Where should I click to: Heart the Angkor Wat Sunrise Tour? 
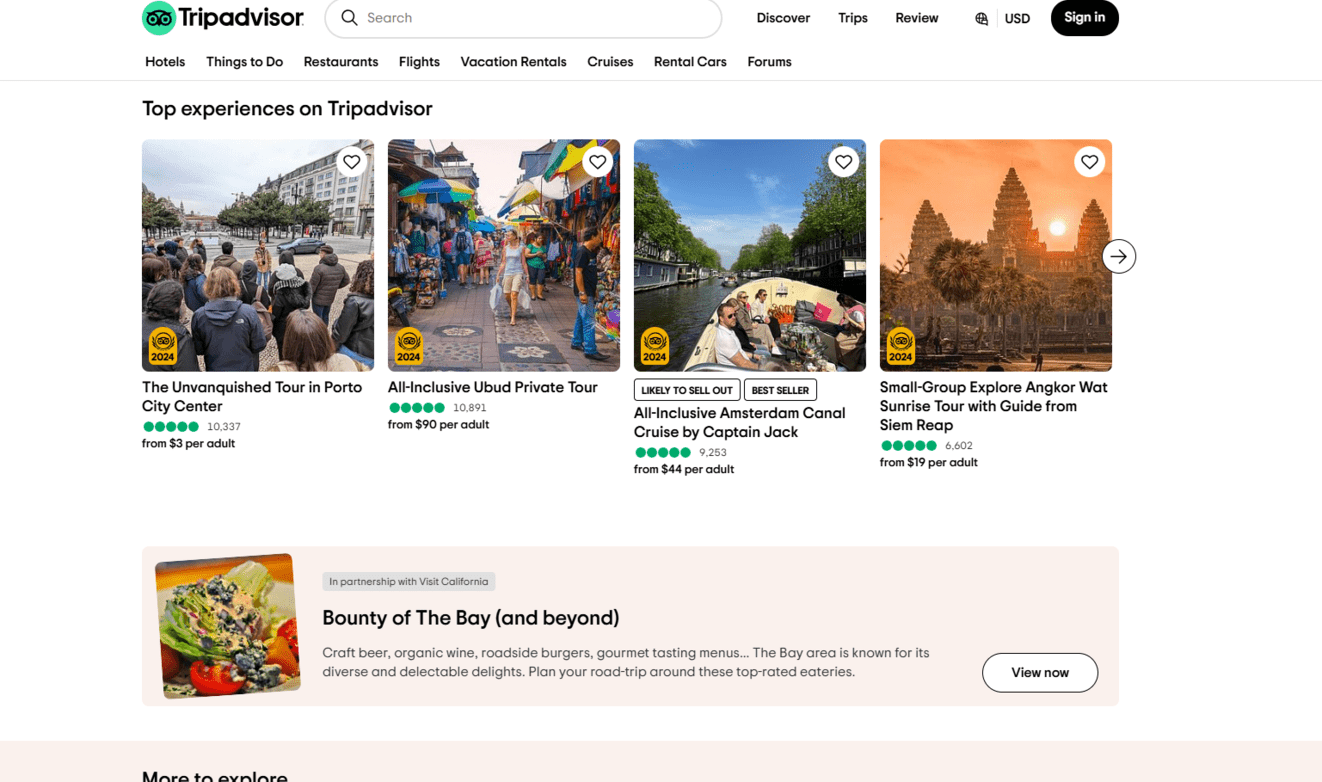pyautogui.click(x=1089, y=162)
